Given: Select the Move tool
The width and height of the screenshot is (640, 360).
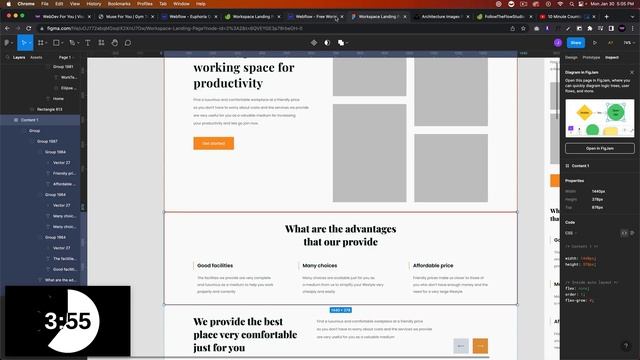Looking at the screenshot, I should [23, 43].
